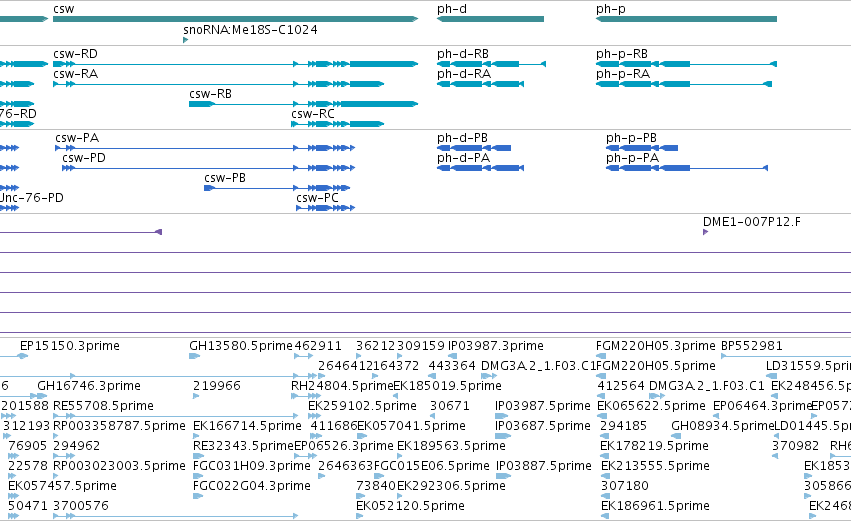Open EST EK292306.5prime
The height and width of the screenshot is (521, 851).
click(452, 486)
